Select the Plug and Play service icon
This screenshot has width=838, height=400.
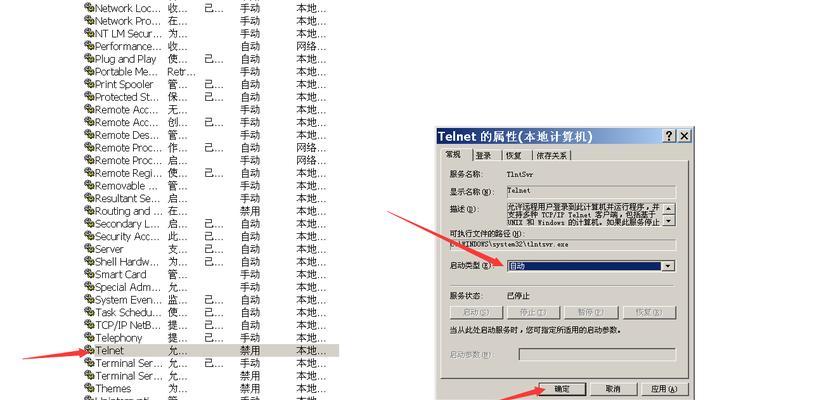[89, 59]
